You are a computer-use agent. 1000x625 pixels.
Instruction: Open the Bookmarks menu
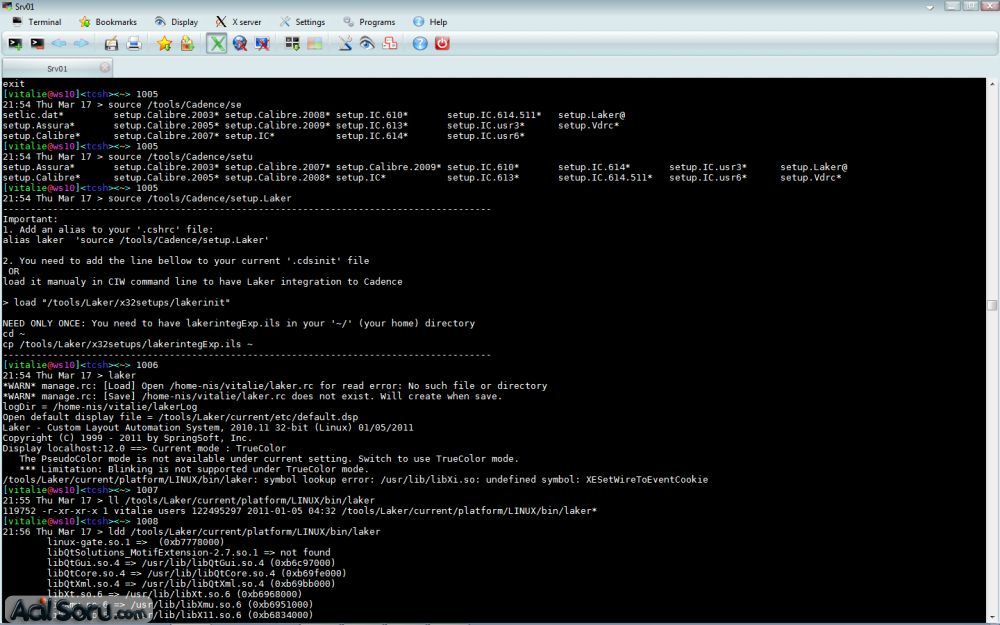[108, 22]
